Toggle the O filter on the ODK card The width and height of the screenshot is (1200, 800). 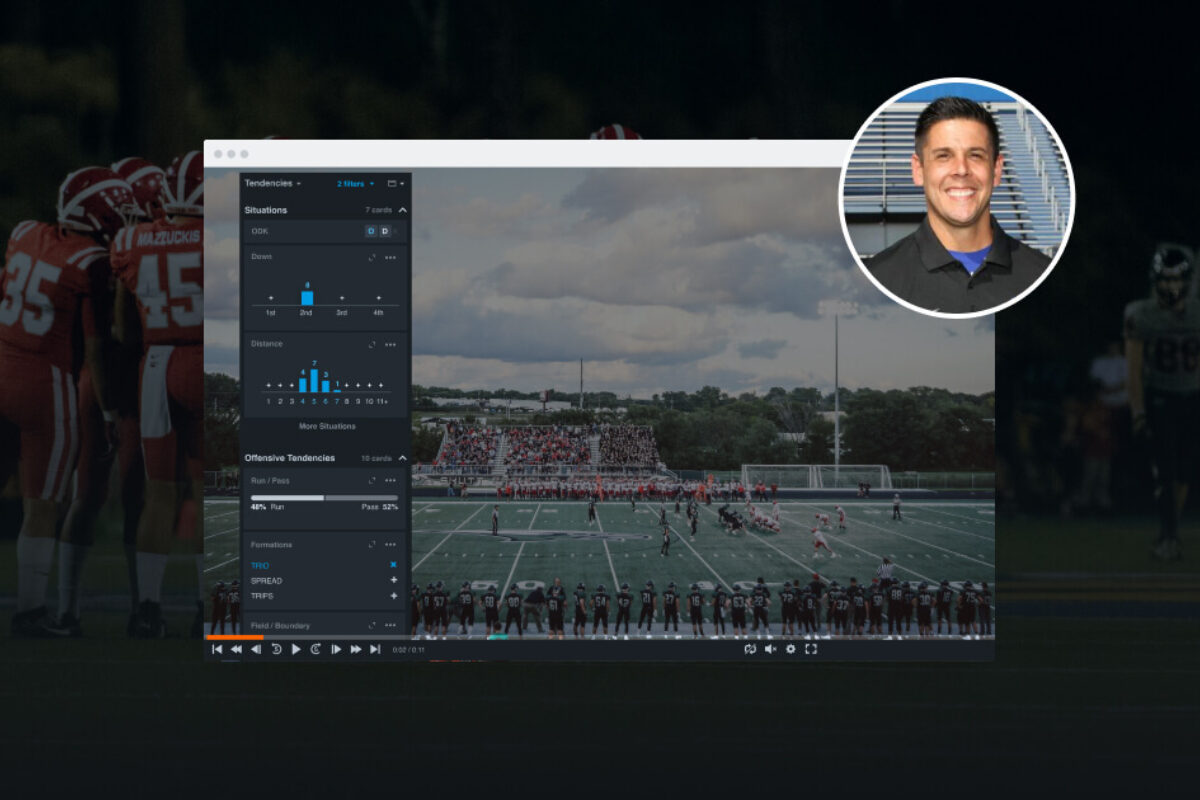(x=369, y=230)
